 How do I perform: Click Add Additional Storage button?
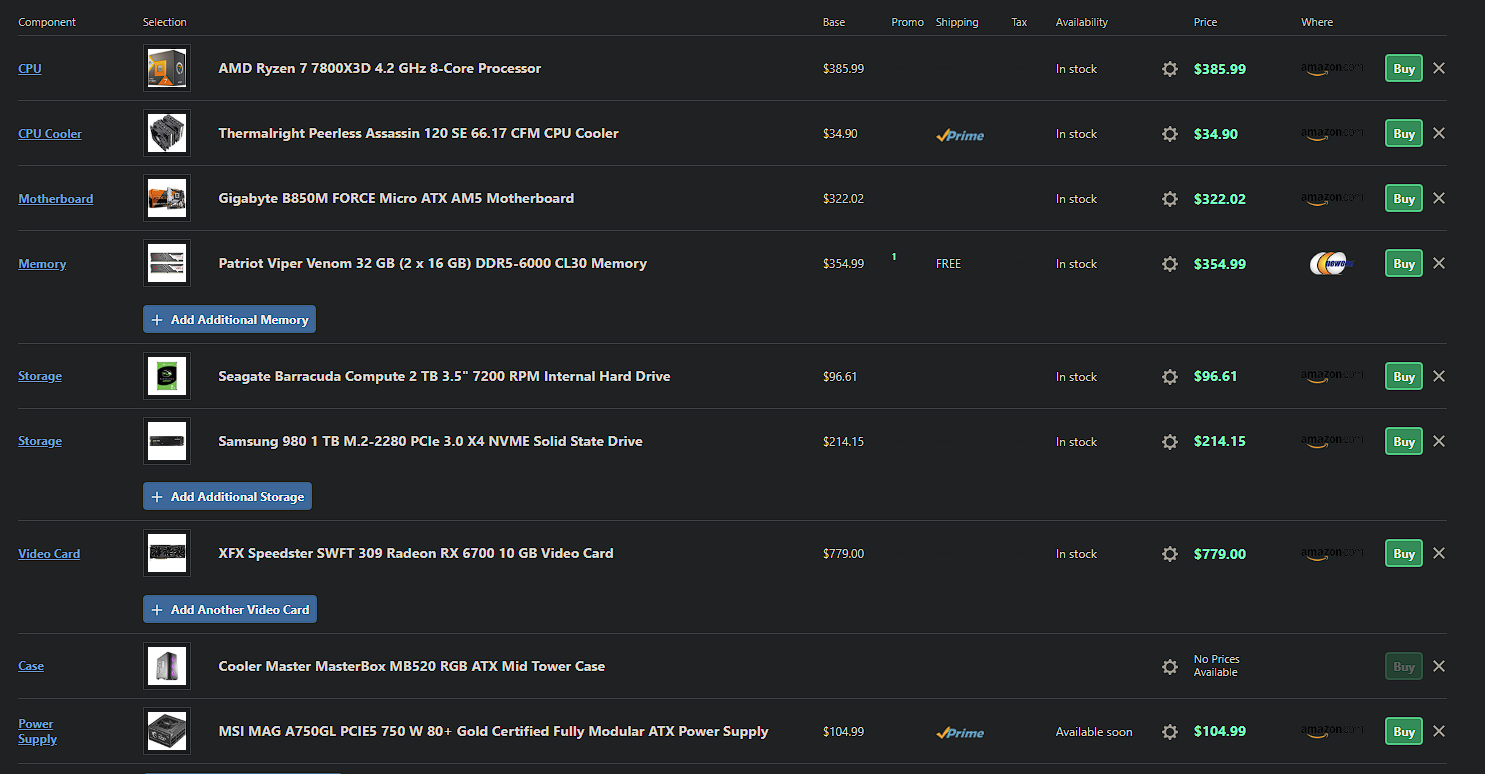(228, 497)
